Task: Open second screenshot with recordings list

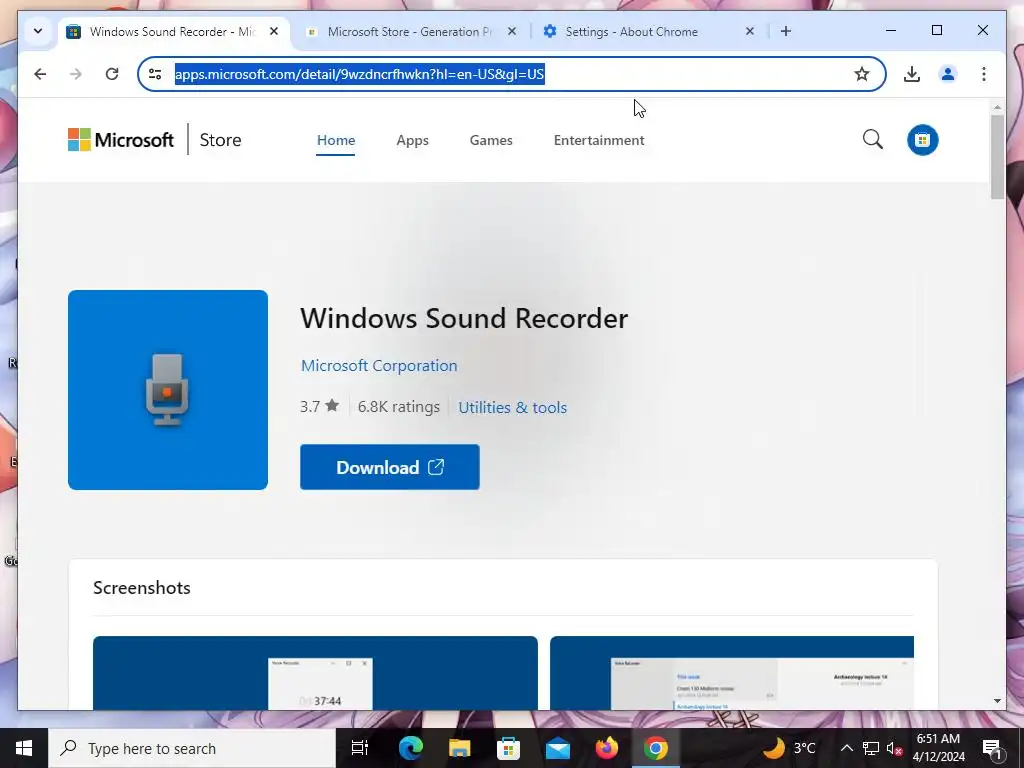Action: pyautogui.click(x=731, y=673)
